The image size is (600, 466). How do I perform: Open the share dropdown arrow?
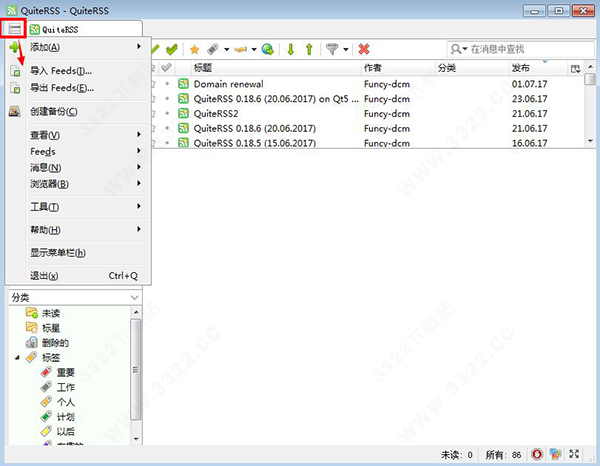pos(254,49)
